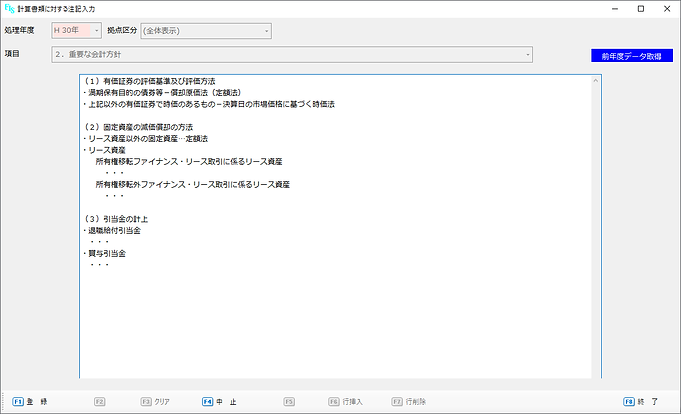Click the F4 中止 button
The height and width of the screenshot is (414, 681).
coord(219,402)
